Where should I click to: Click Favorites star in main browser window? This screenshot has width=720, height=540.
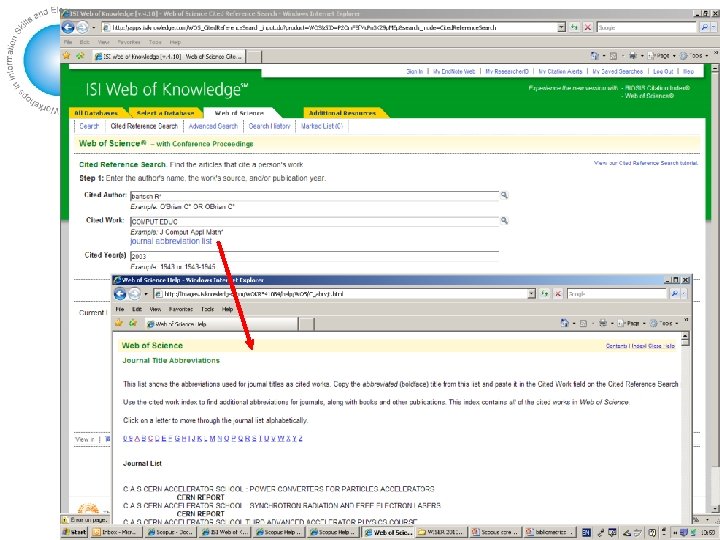(x=67, y=56)
